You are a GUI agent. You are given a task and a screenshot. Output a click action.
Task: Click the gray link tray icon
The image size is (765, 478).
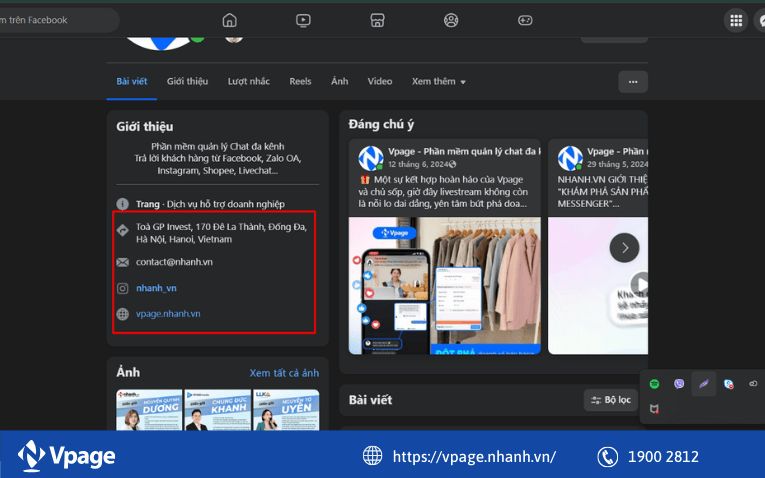pos(753,384)
